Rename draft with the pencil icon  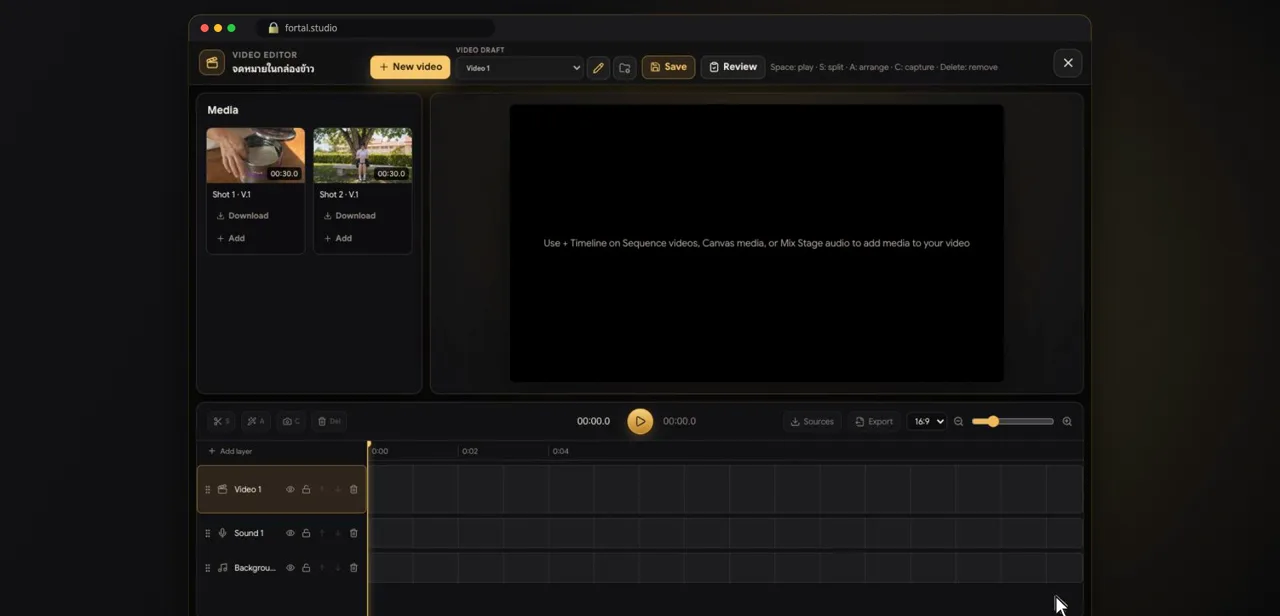(x=598, y=67)
